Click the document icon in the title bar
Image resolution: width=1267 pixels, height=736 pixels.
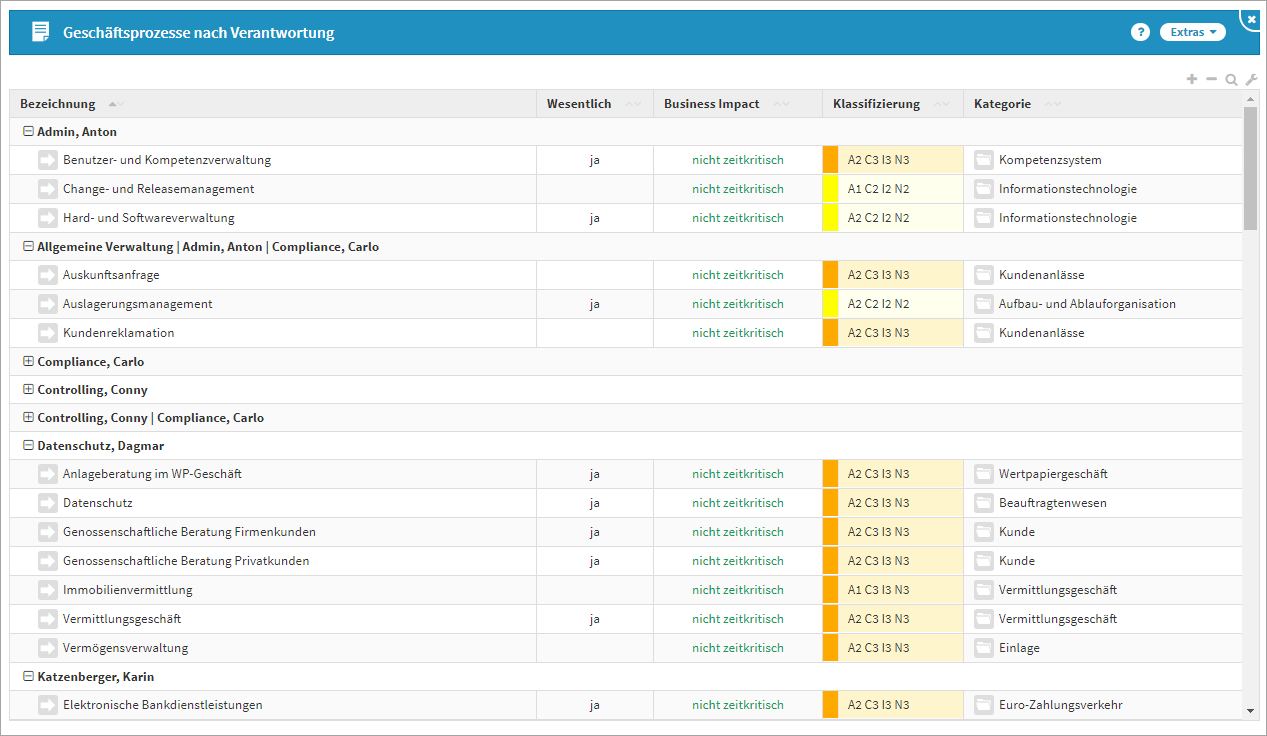pyautogui.click(x=40, y=32)
